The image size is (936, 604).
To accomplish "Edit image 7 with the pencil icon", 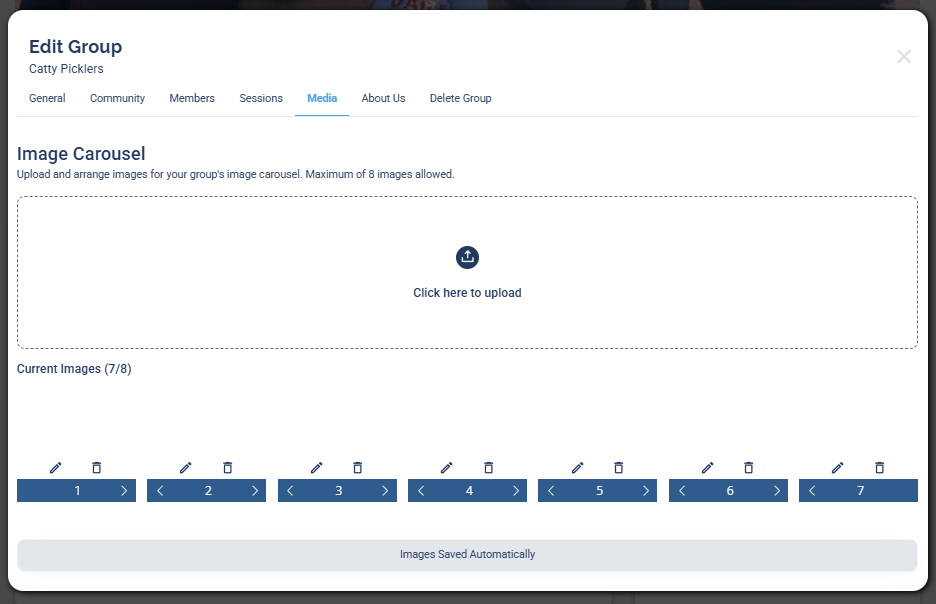I will (838, 468).
